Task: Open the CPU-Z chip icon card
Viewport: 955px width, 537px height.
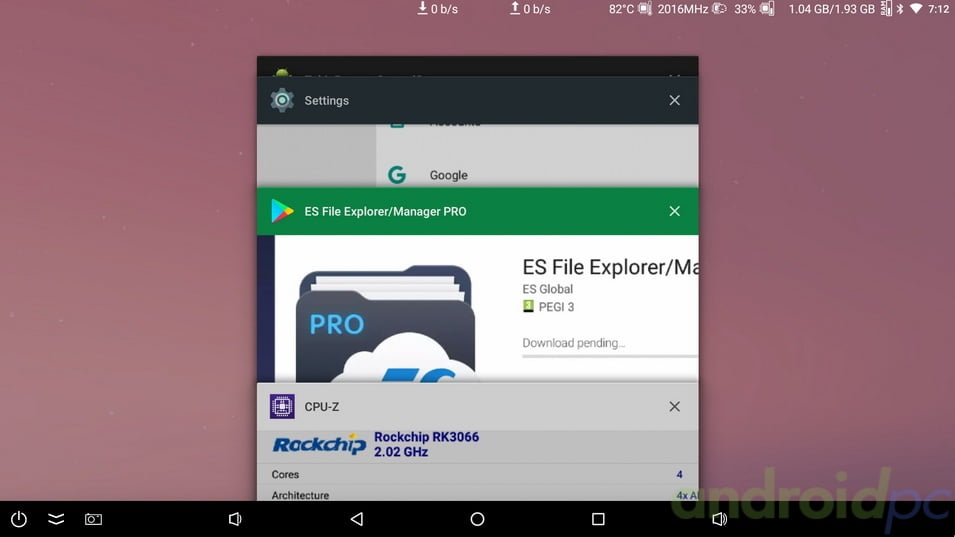Action: (x=282, y=407)
